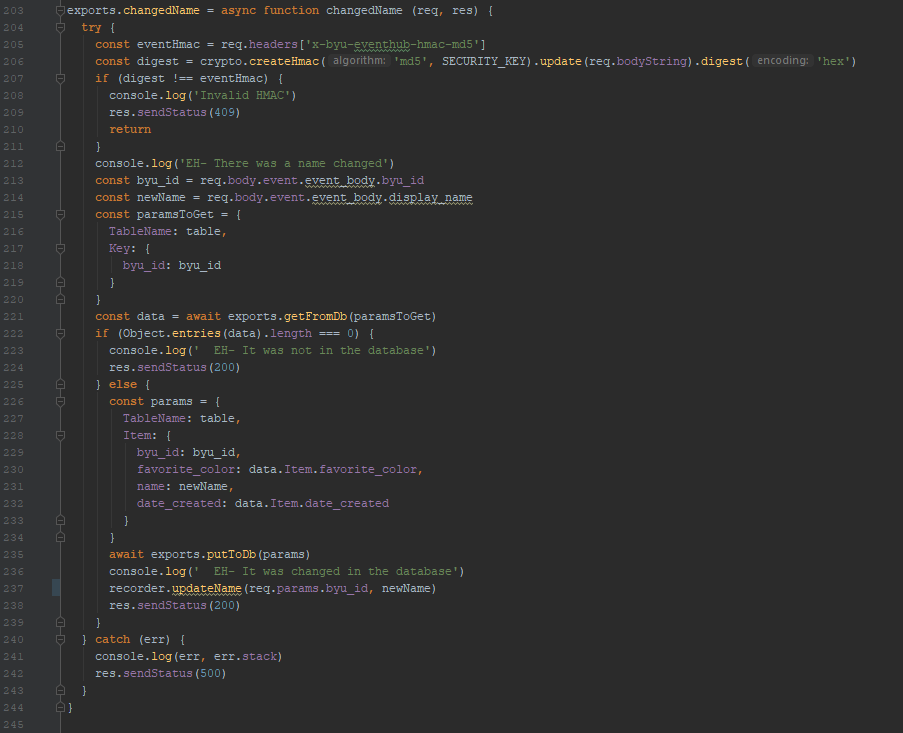Click 'err.stack' on line 241
The width and height of the screenshot is (903, 733).
245,656
